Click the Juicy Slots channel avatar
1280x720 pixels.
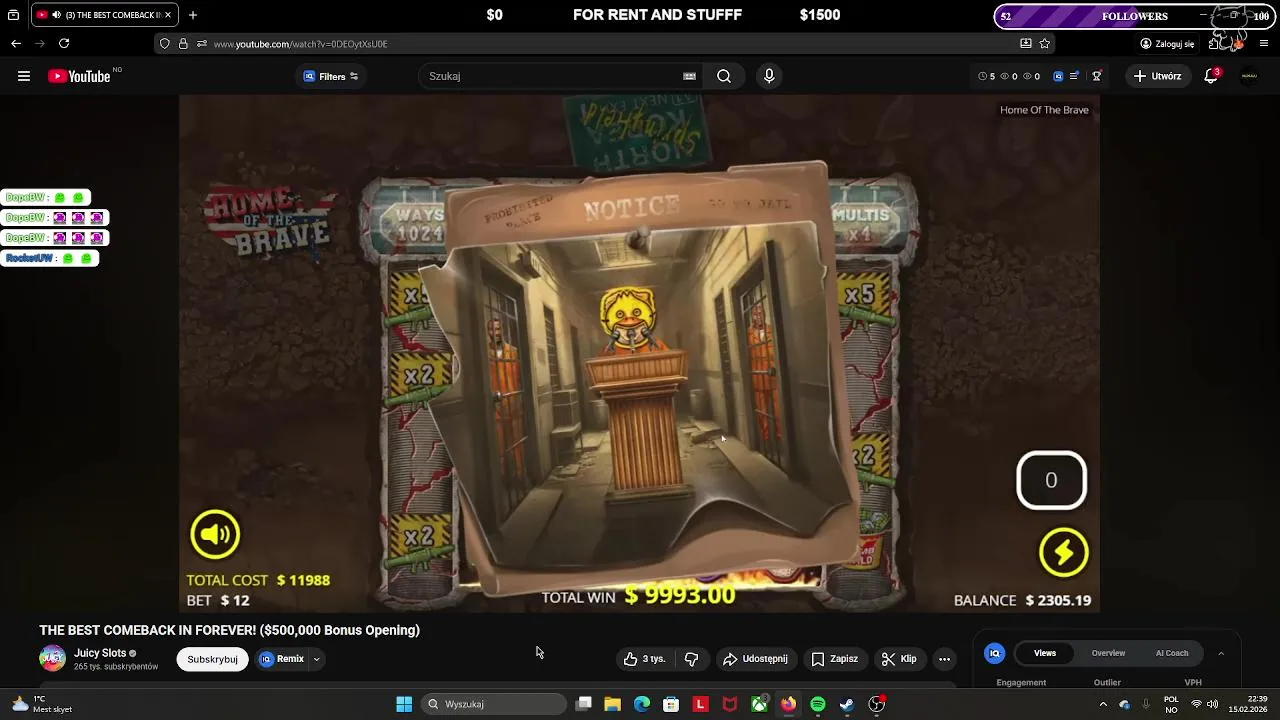pos(52,659)
